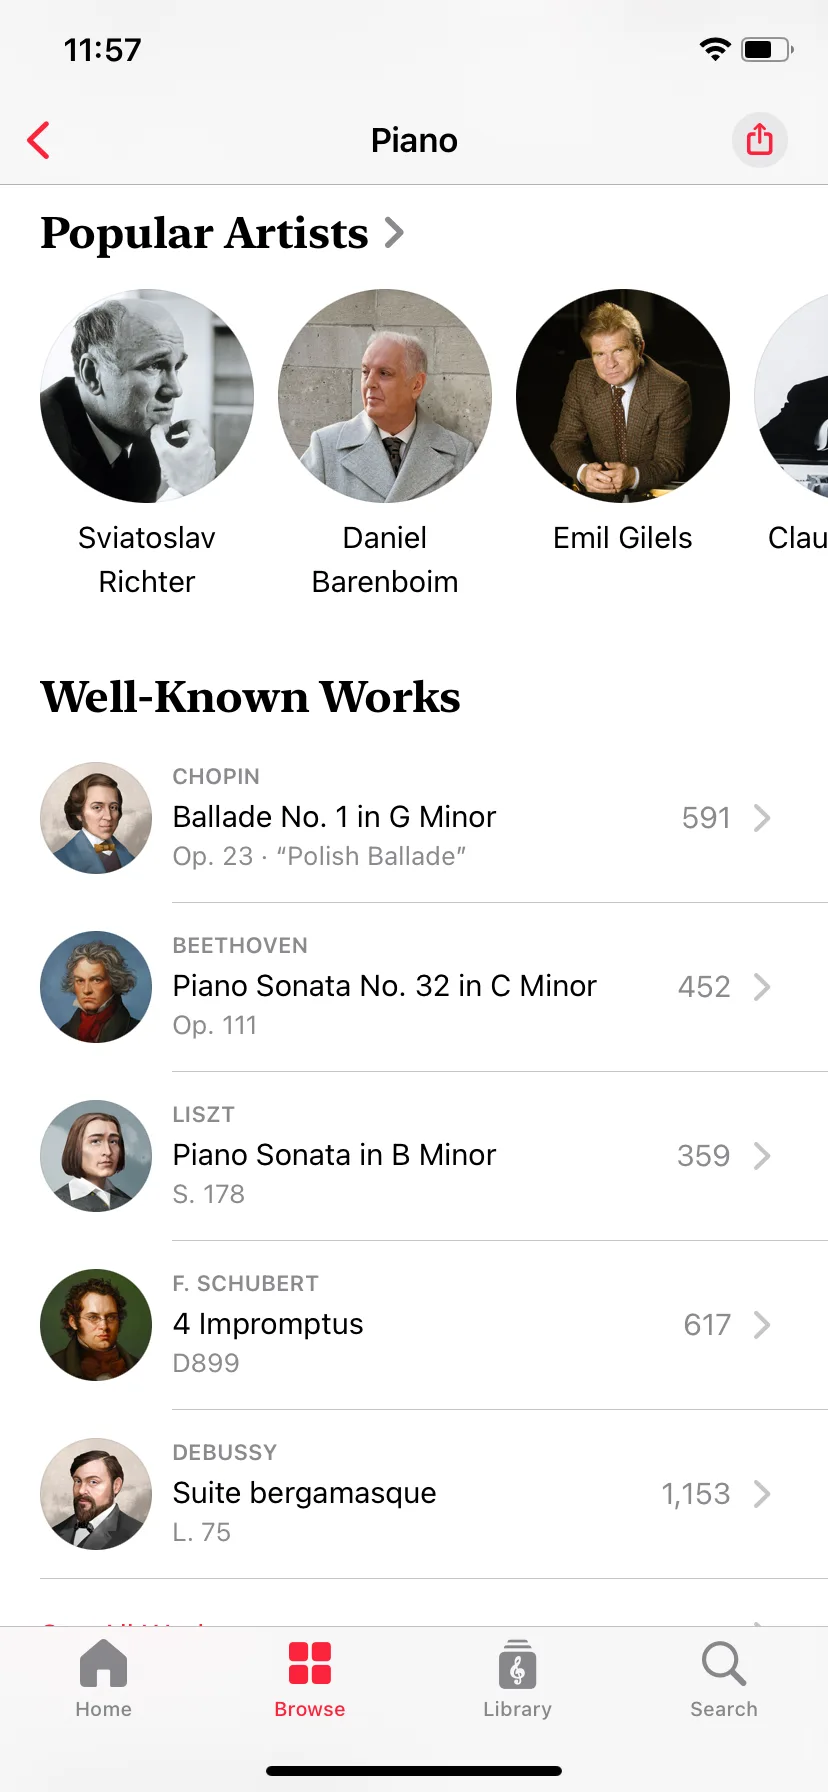Open chevron next to Suite bergamasque count
828x1792 pixels.
coord(762,1494)
